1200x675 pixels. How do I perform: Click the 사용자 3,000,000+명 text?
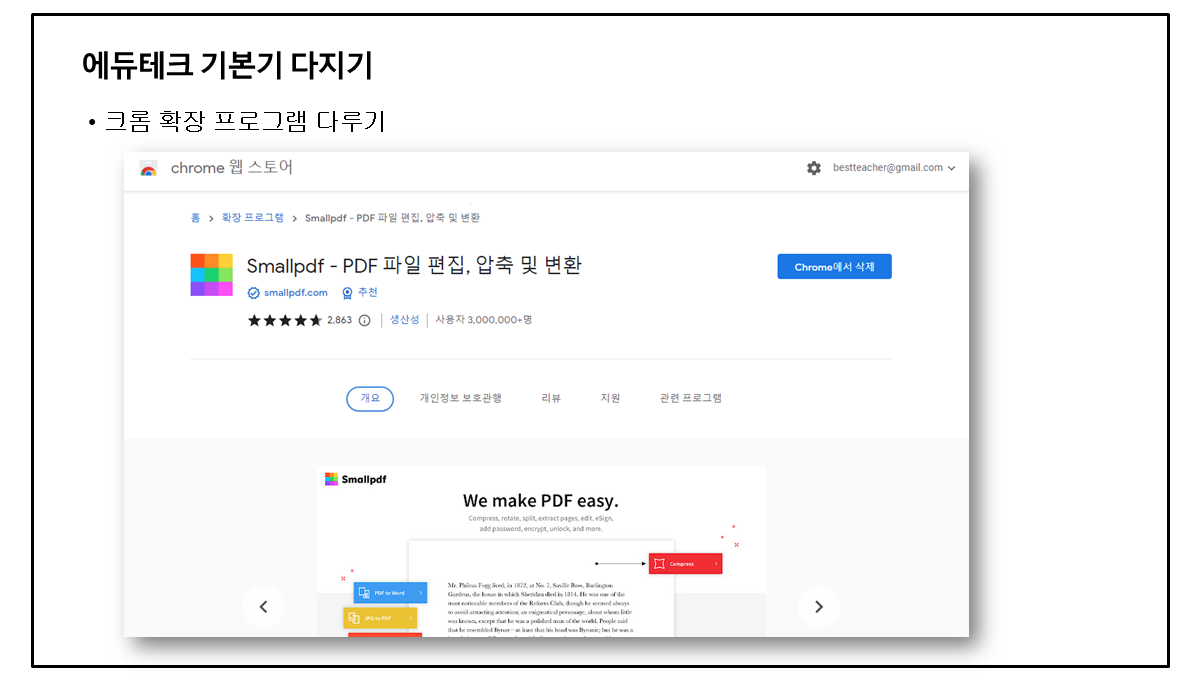(484, 320)
